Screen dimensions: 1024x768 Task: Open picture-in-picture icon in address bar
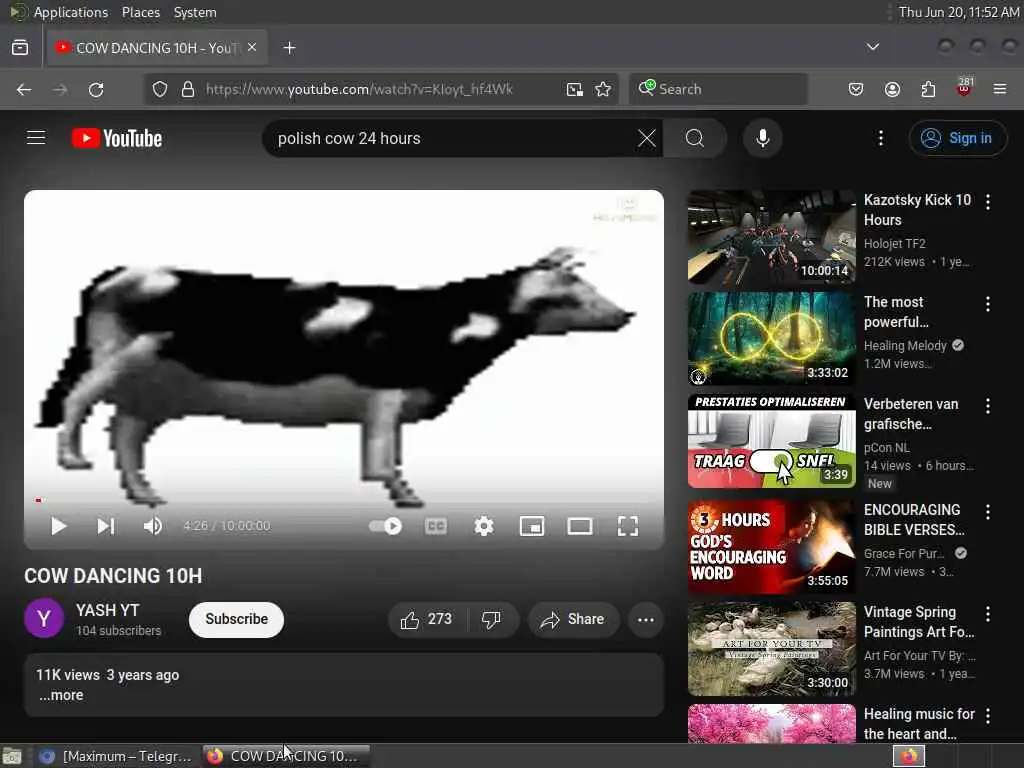[575, 89]
